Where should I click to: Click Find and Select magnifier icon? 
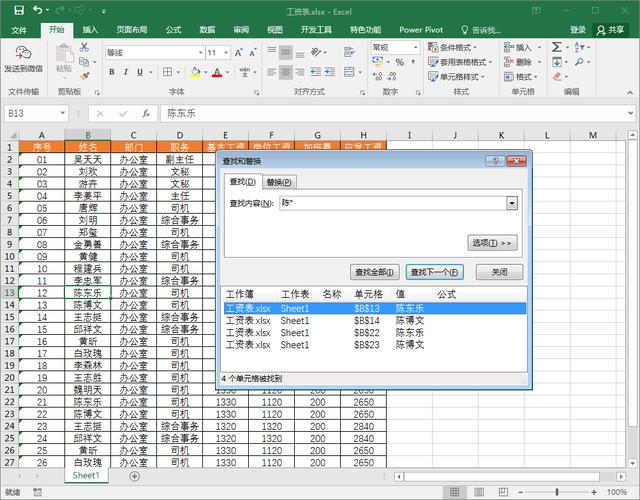[579, 62]
